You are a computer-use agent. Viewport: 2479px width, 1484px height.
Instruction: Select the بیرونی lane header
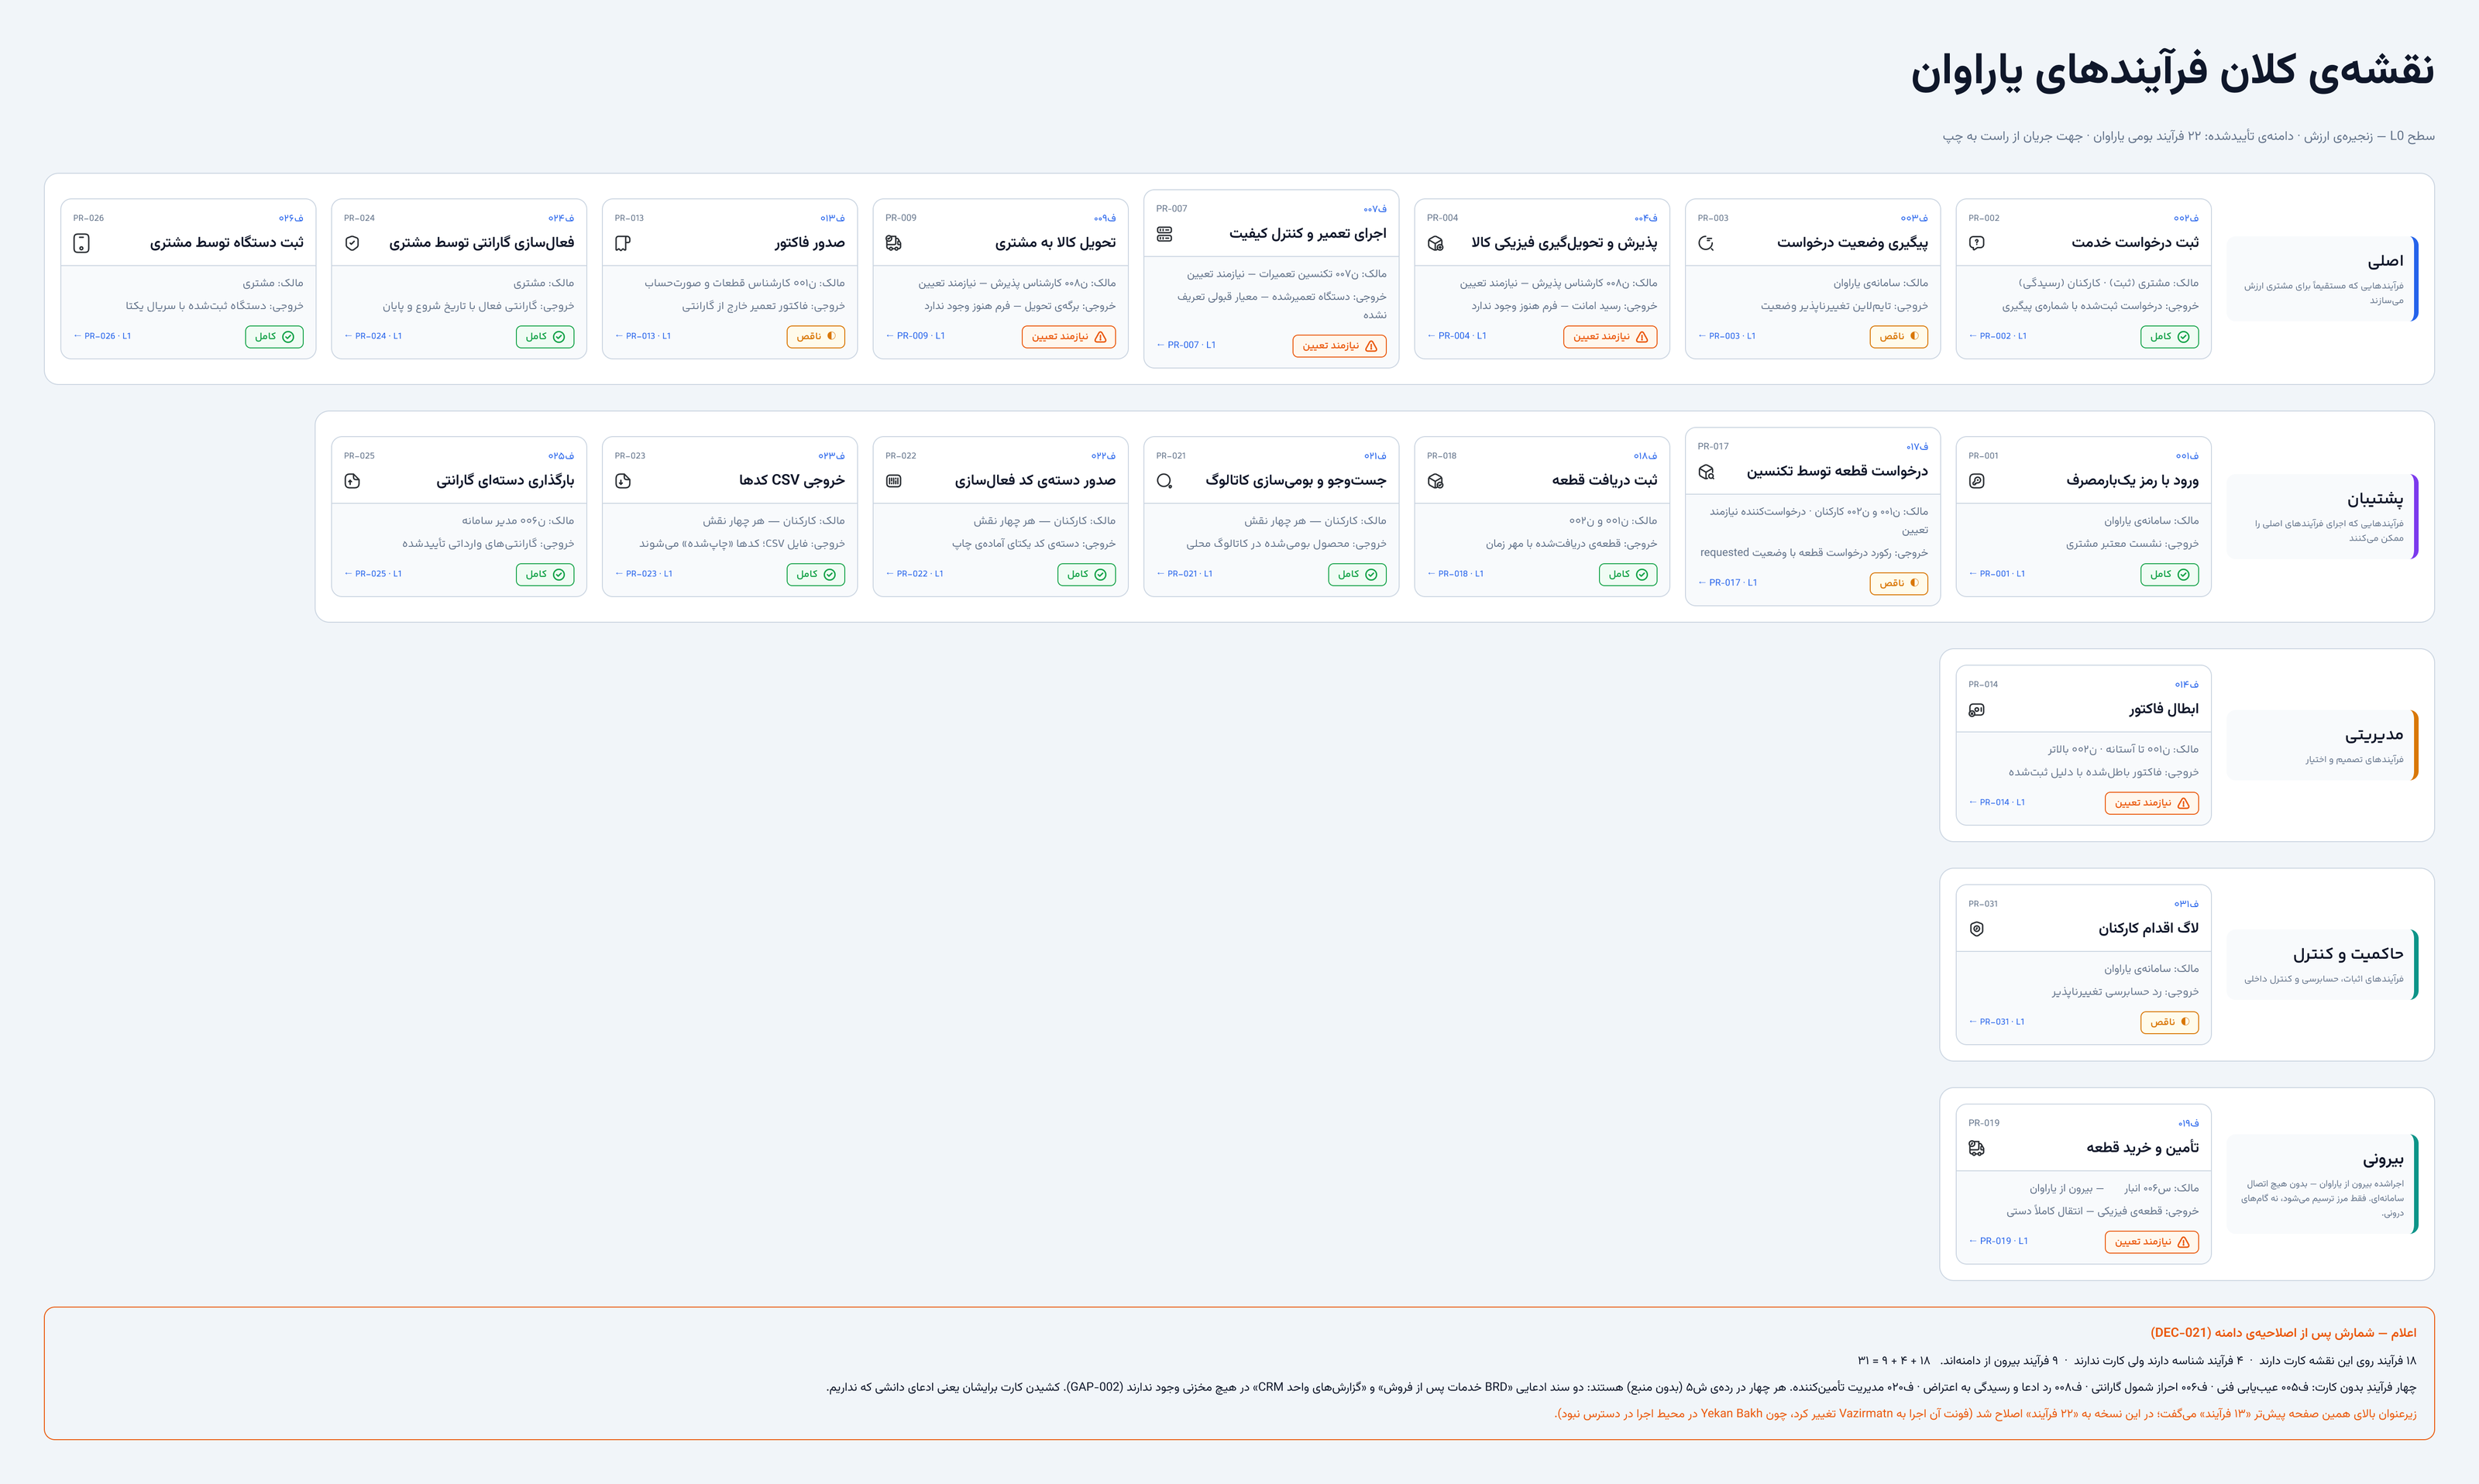2322,1184
